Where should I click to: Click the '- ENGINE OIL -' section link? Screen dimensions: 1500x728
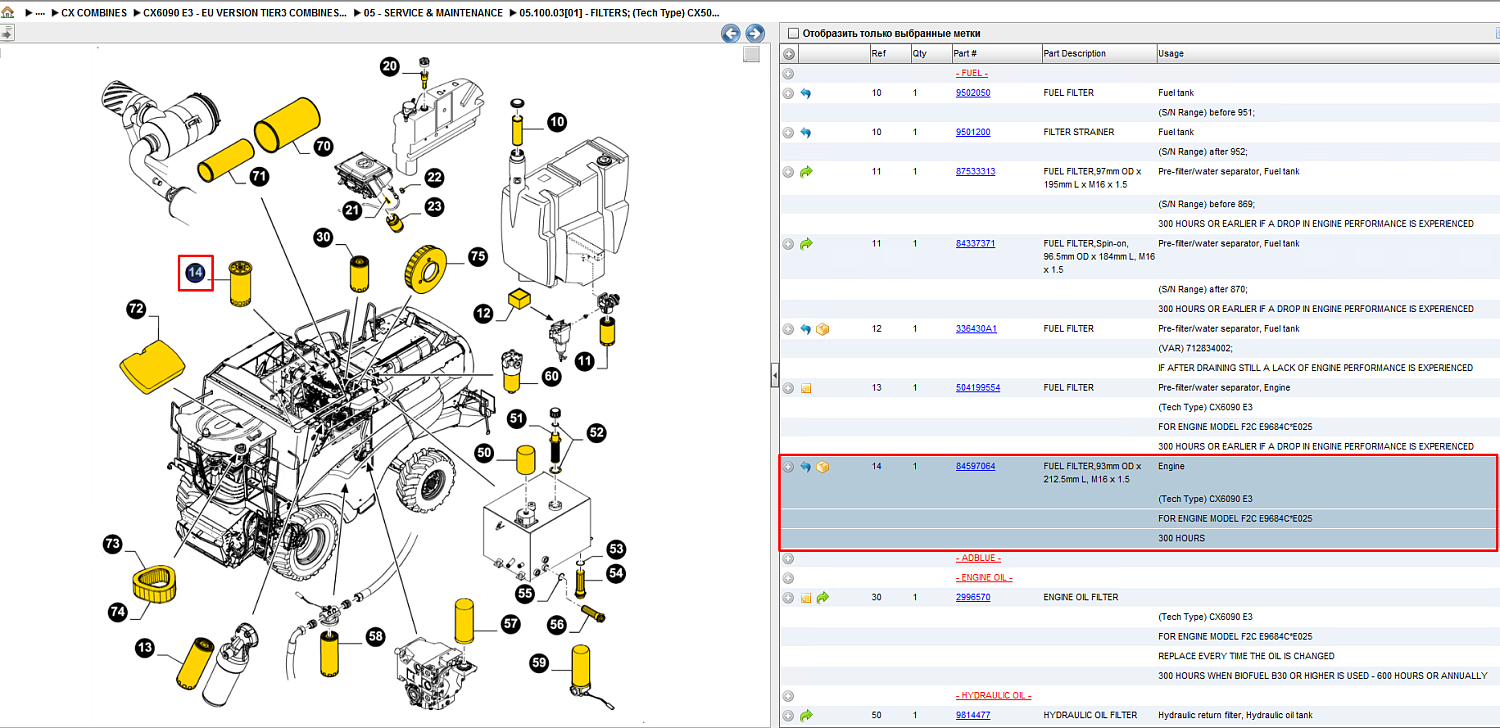[x=984, y=578]
